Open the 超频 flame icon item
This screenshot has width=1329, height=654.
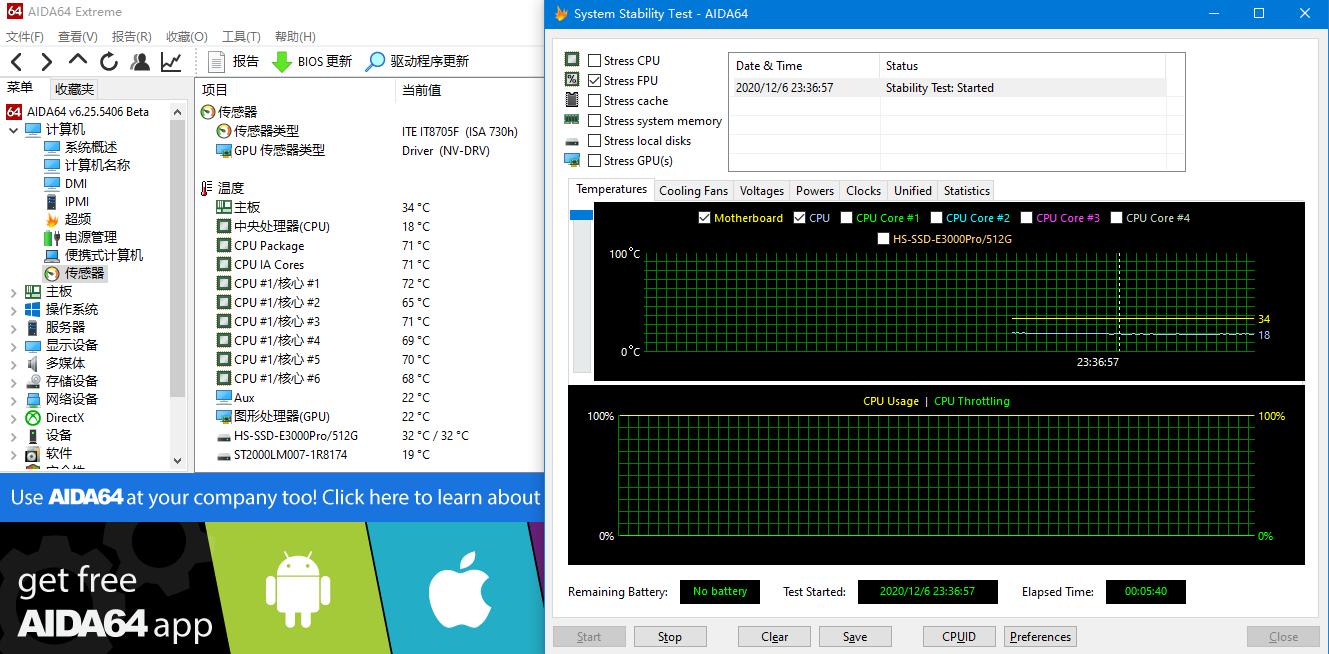tap(52, 219)
